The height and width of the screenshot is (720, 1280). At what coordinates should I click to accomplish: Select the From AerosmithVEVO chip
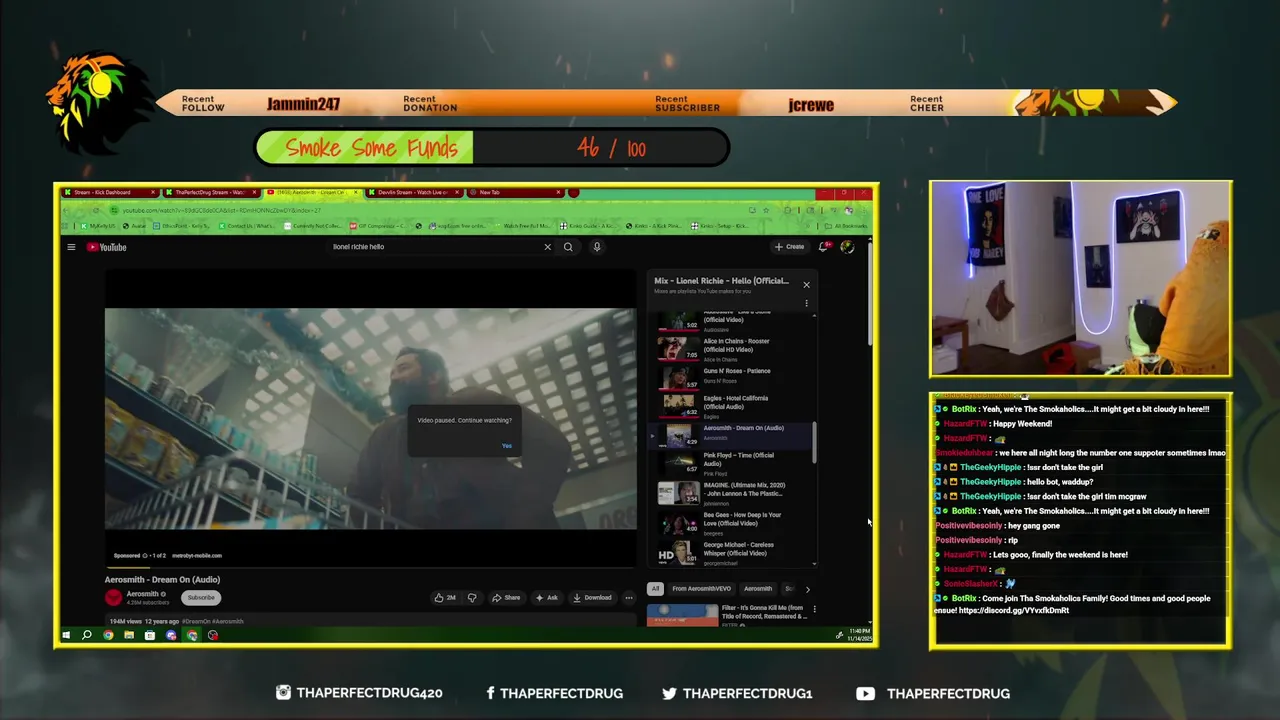pyautogui.click(x=701, y=589)
